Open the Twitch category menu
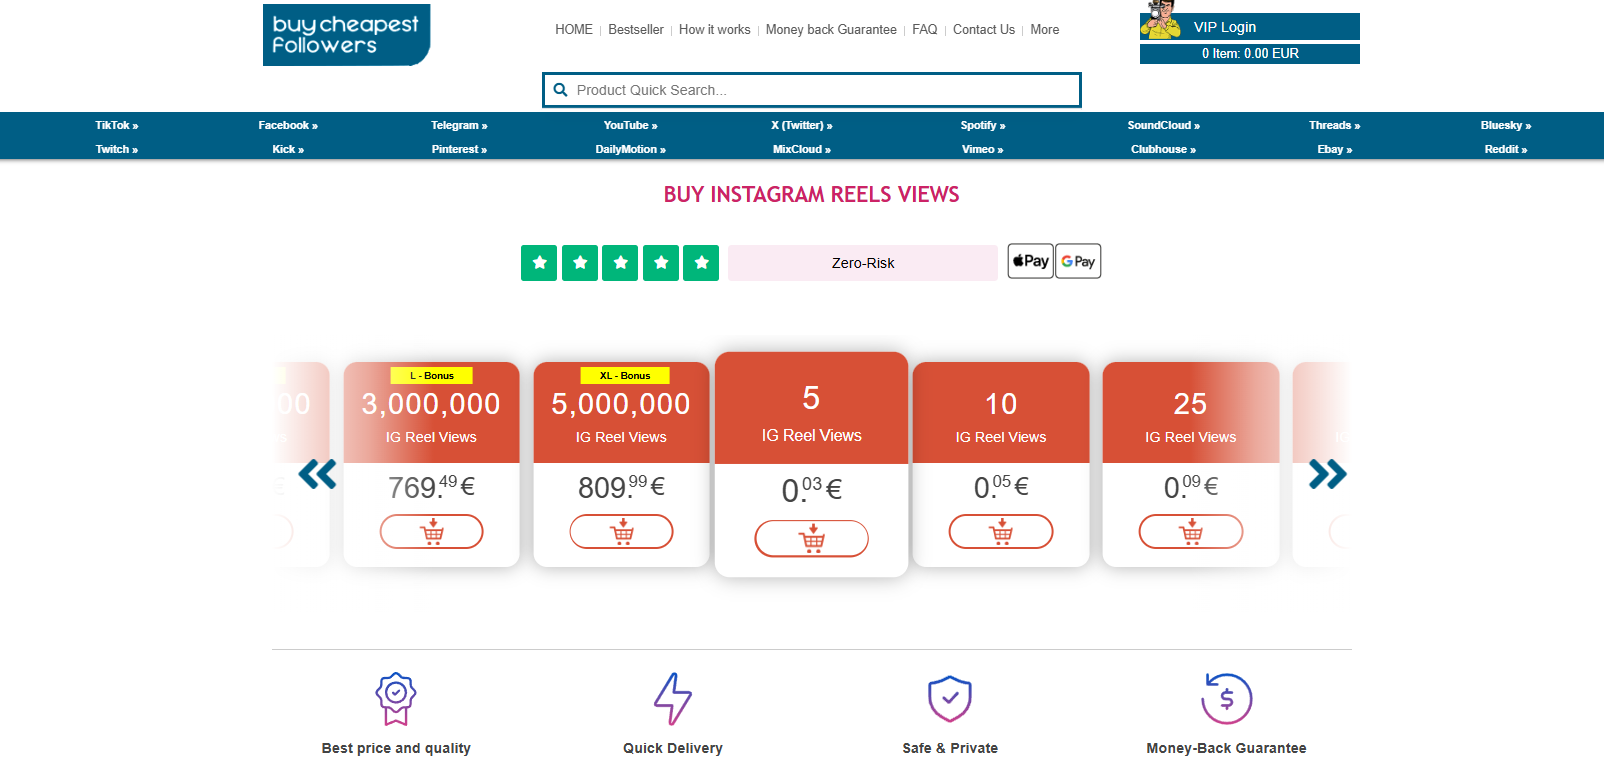The height and width of the screenshot is (779, 1604). pyautogui.click(x=117, y=149)
